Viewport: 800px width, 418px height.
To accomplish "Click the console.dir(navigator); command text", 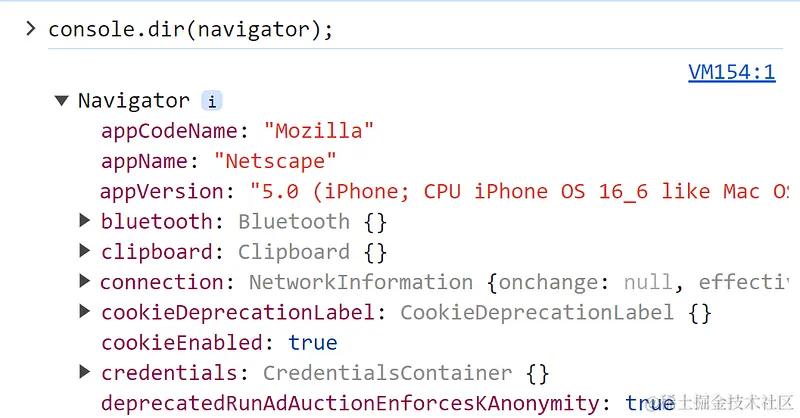I will 190,29.
